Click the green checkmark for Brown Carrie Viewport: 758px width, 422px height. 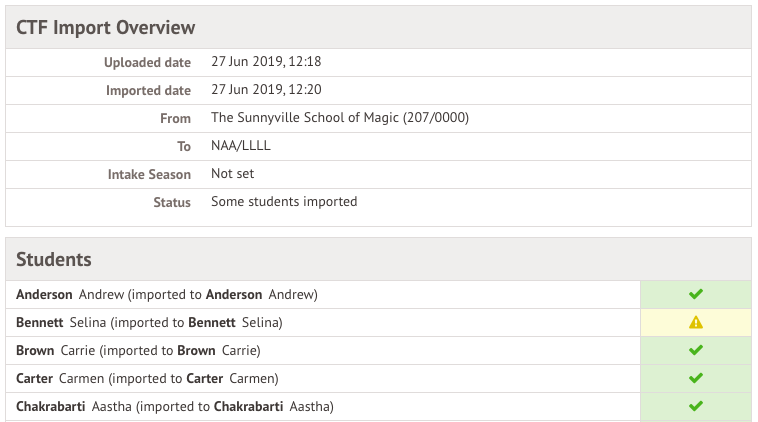tap(696, 350)
